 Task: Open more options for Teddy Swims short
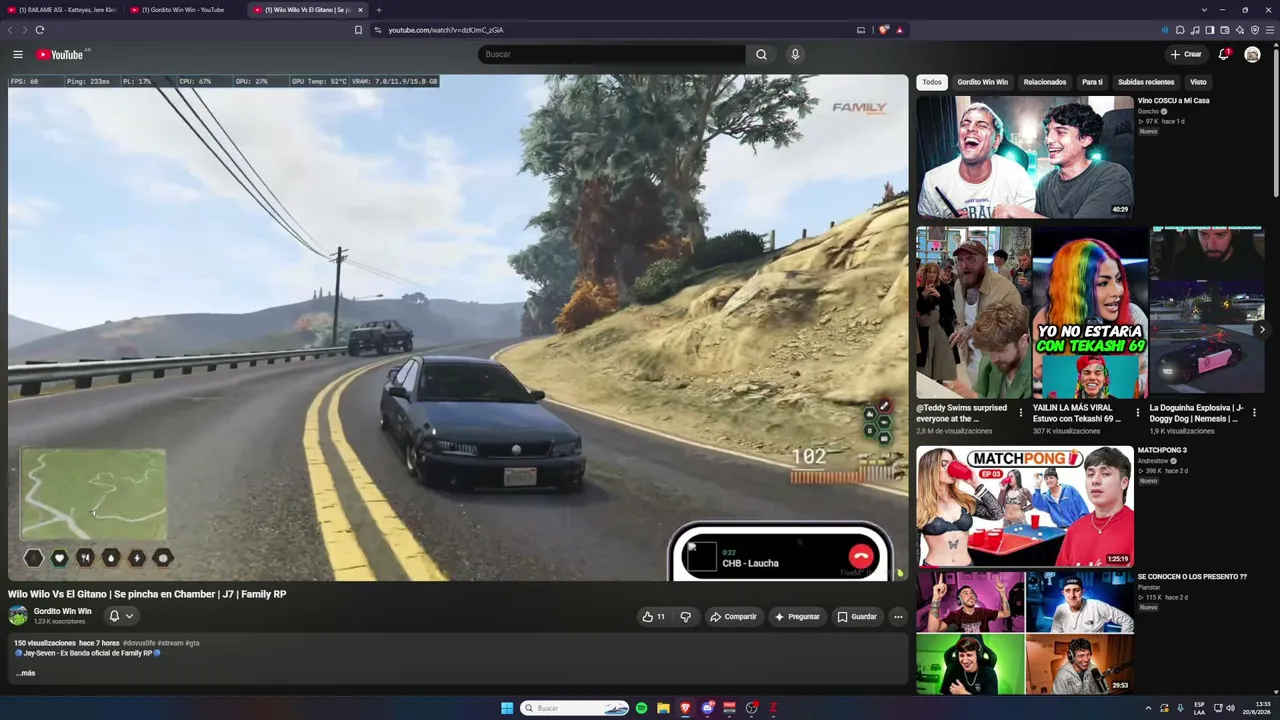pos(1021,412)
